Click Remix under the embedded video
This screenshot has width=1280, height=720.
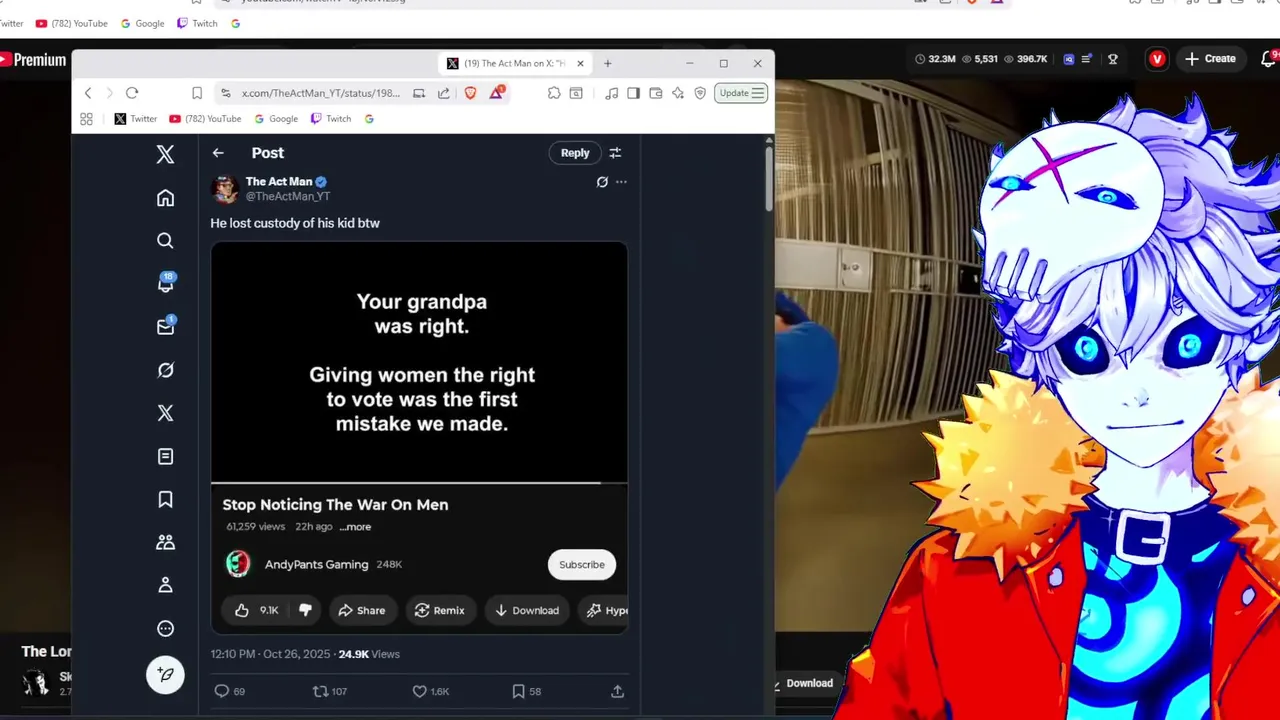point(440,611)
